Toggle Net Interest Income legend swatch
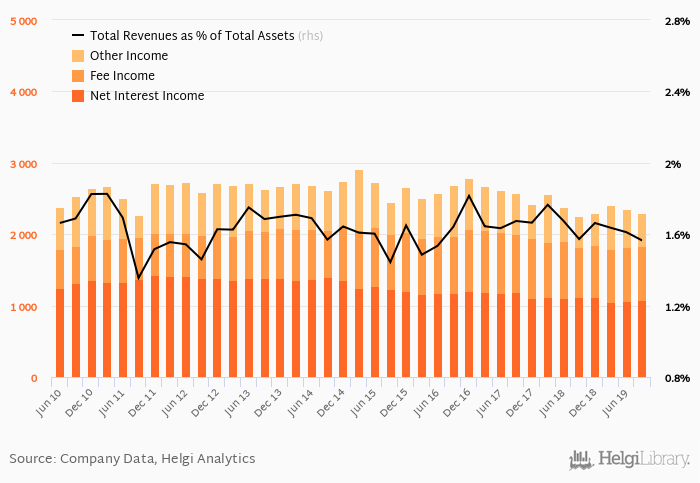Image resolution: width=700 pixels, height=483 pixels. pos(78,96)
